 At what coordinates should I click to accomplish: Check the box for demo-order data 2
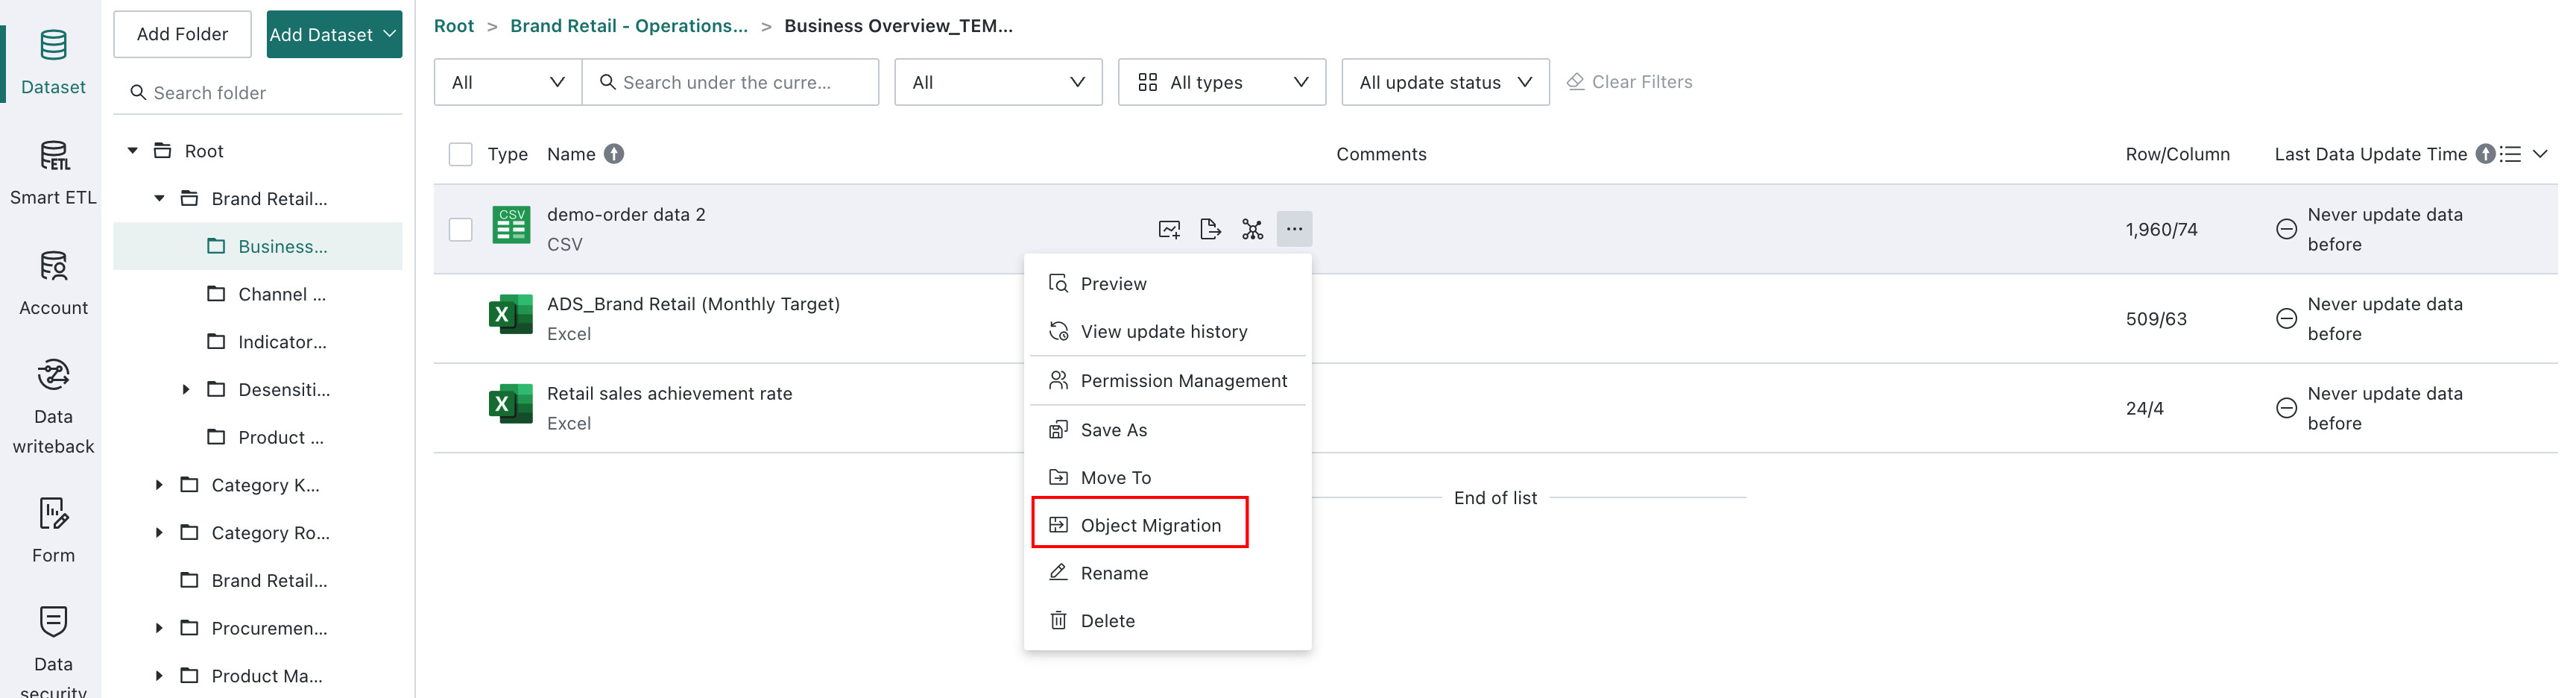pos(460,229)
